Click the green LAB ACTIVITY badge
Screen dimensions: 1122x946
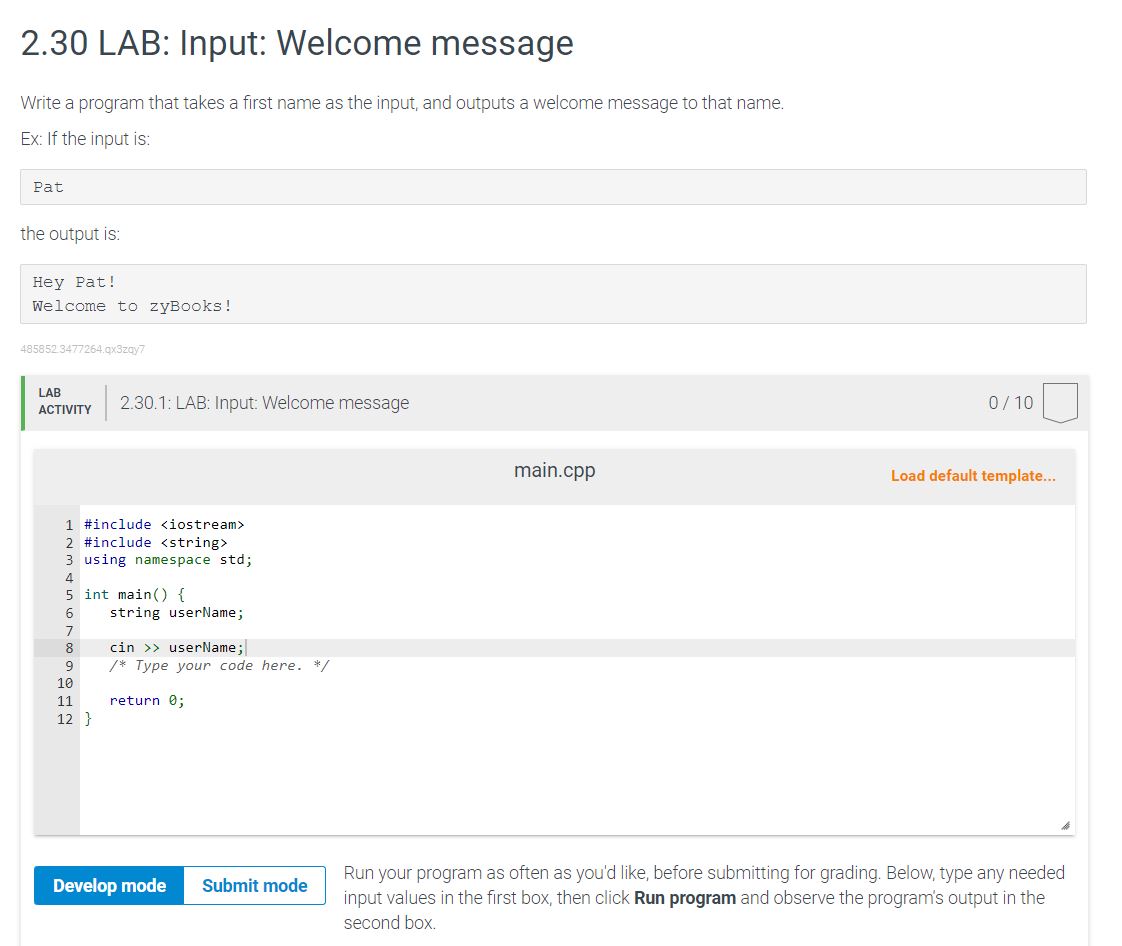point(64,402)
